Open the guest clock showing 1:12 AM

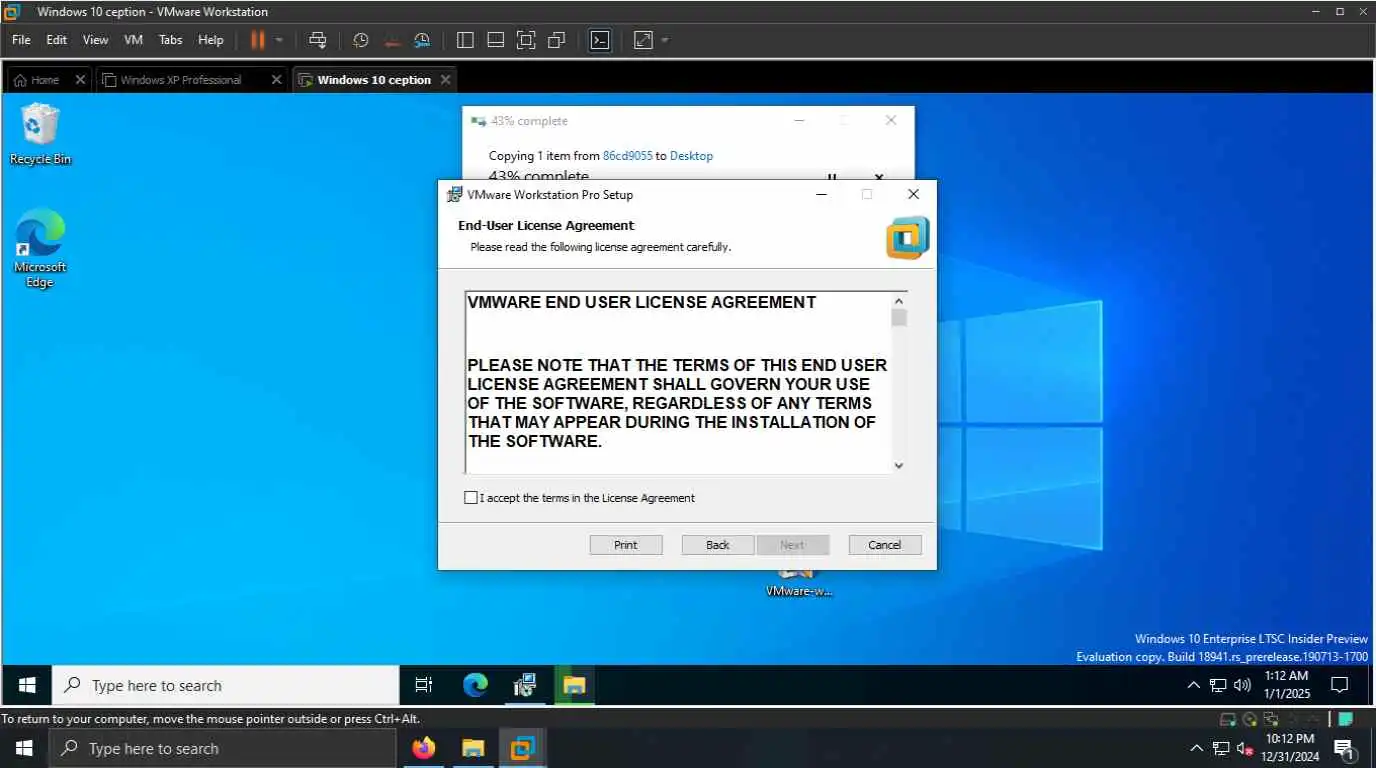click(x=1286, y=685)
